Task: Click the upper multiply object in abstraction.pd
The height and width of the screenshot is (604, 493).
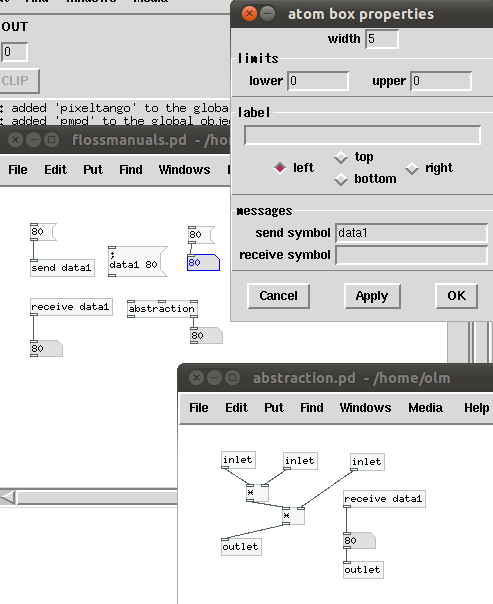Action: (257, 493)
